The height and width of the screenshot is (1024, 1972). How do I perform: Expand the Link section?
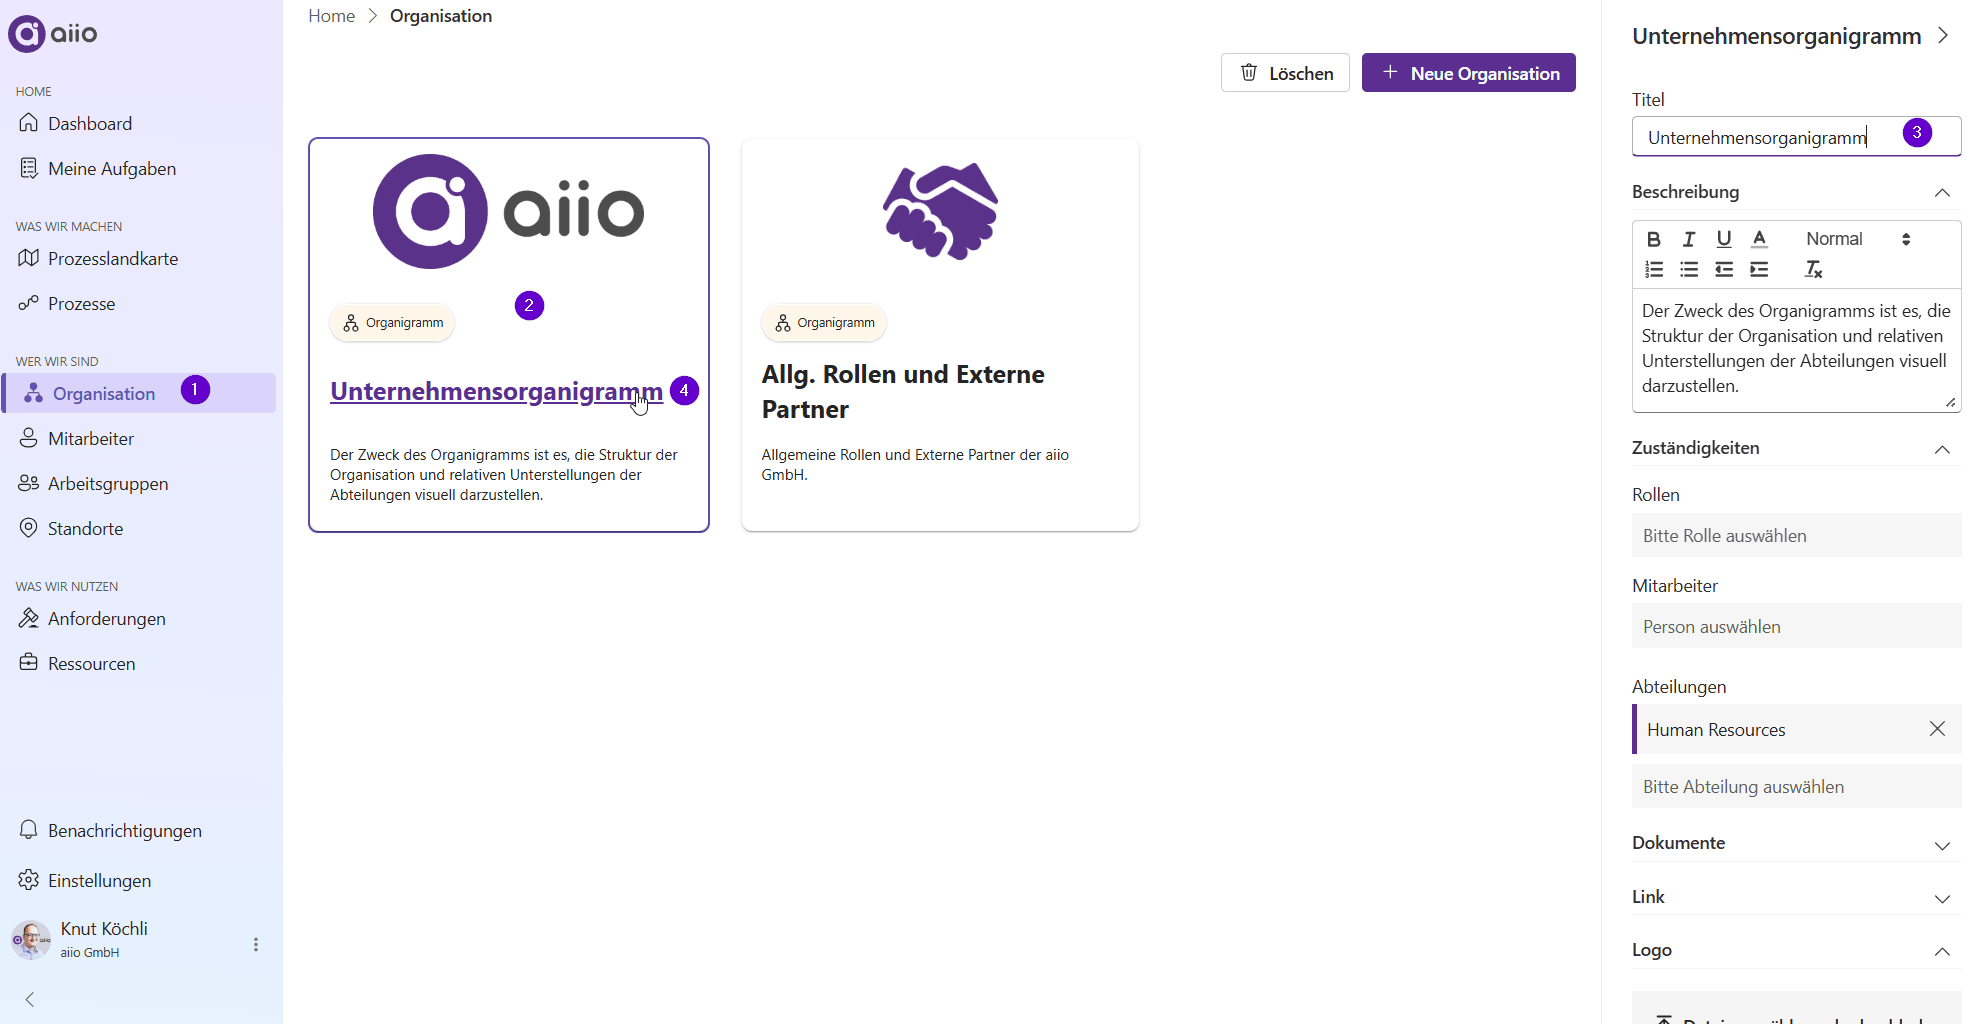point(1942,898)
